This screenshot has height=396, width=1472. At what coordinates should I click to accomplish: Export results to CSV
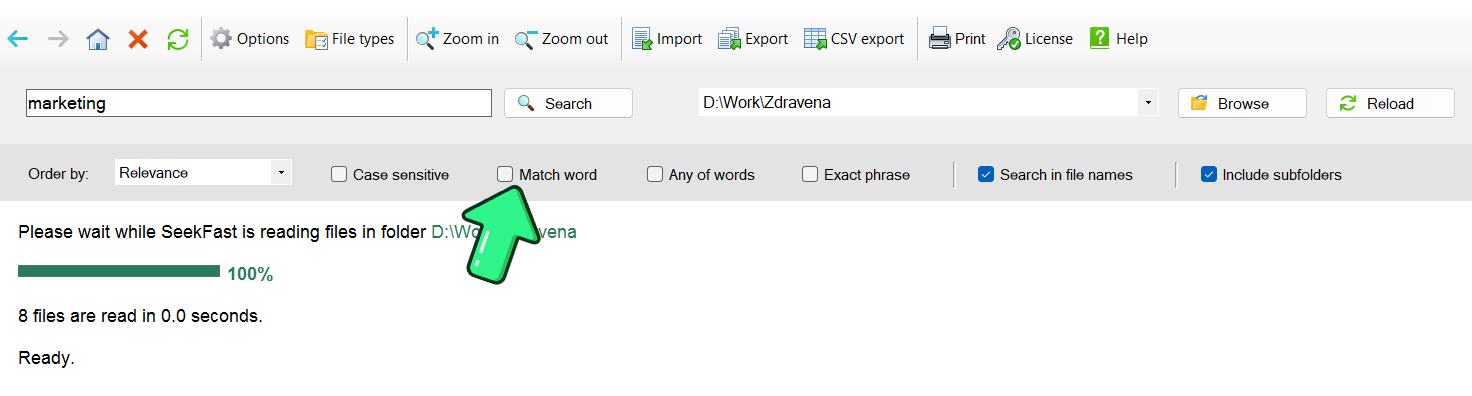[x=854, y=39]
